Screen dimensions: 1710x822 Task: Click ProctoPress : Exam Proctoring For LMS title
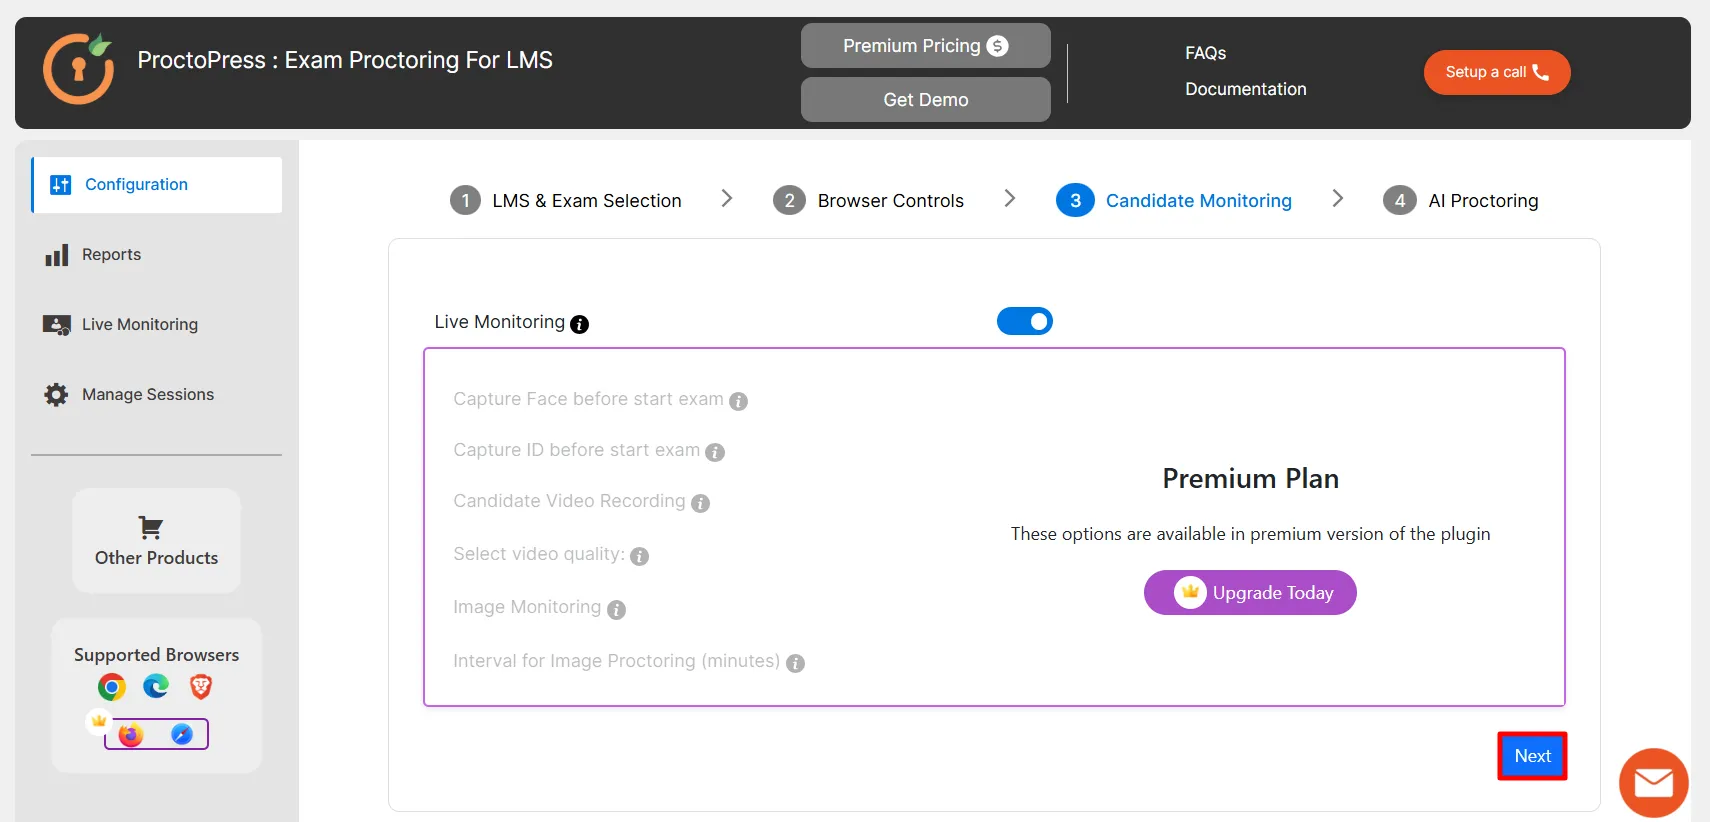click(x=345, y=60)
